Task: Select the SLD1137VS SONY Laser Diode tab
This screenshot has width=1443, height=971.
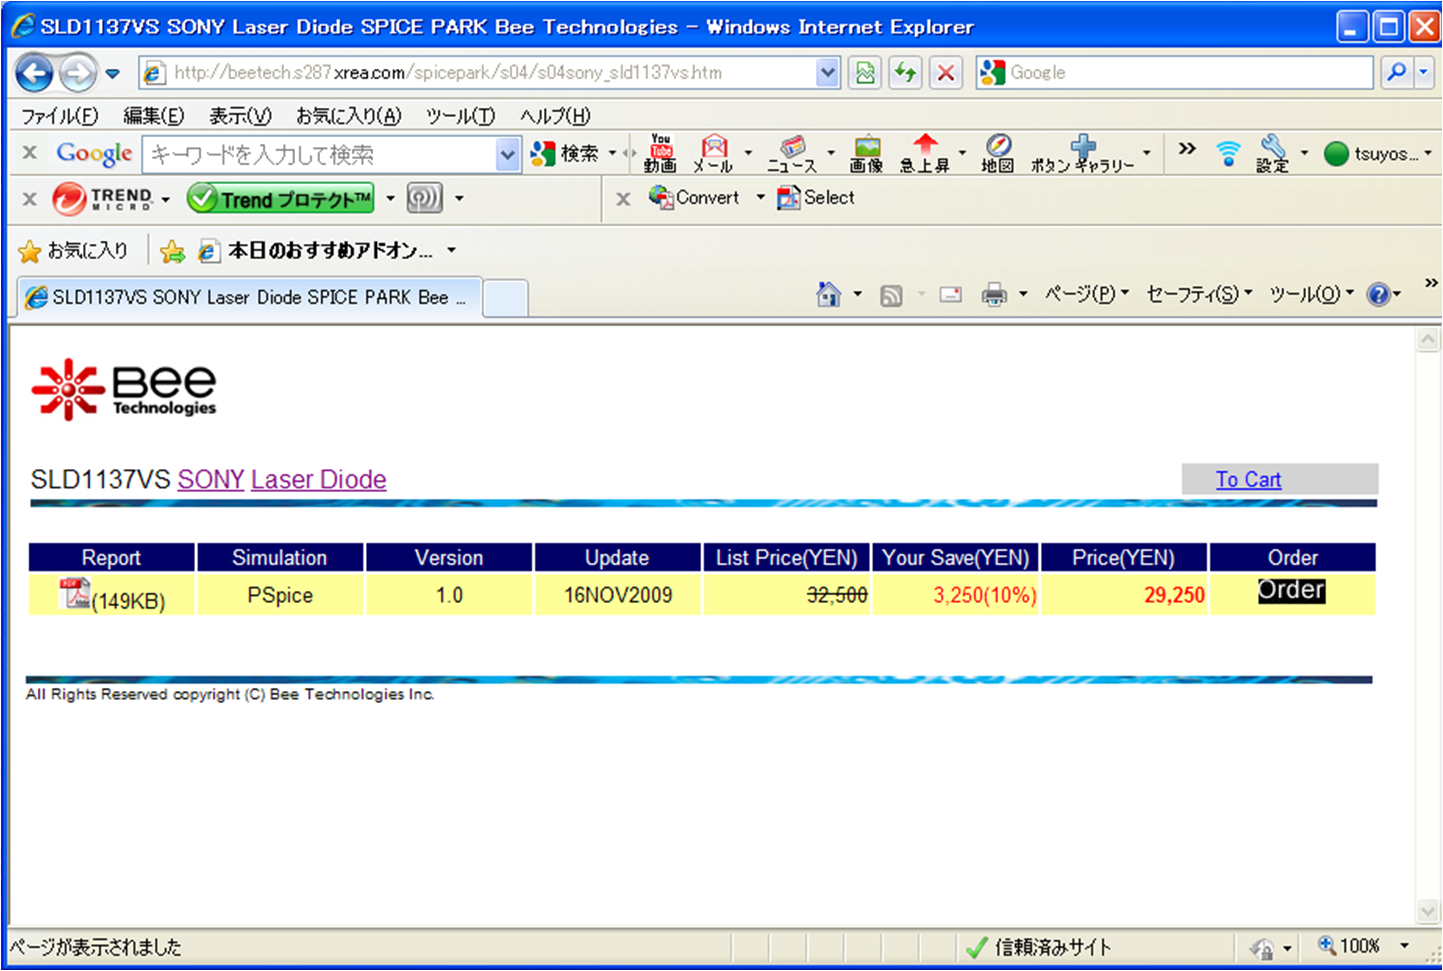Action: tap(248, 297)
